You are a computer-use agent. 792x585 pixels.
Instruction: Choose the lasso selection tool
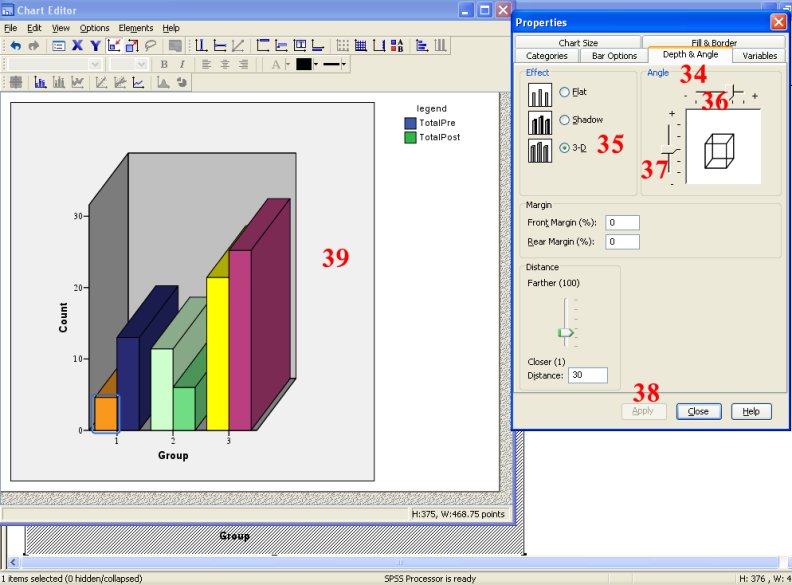point(150,46)
